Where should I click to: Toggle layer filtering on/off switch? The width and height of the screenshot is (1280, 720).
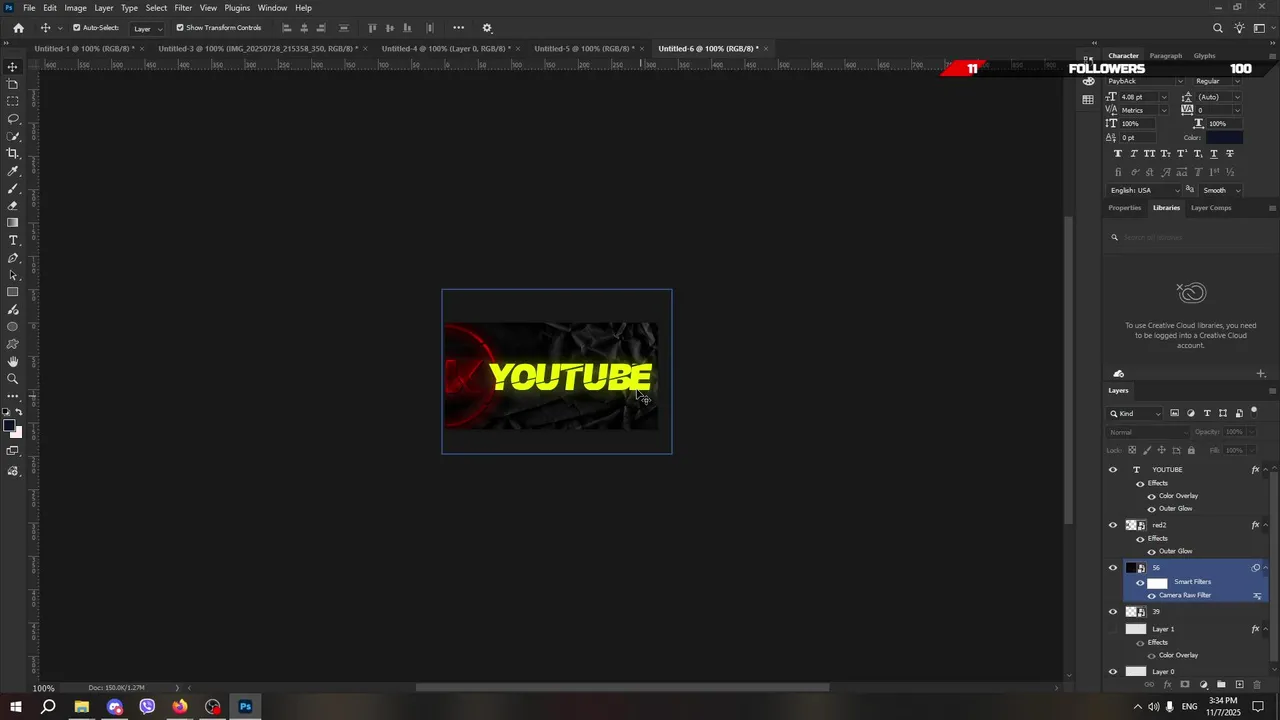coord(1254,411)
